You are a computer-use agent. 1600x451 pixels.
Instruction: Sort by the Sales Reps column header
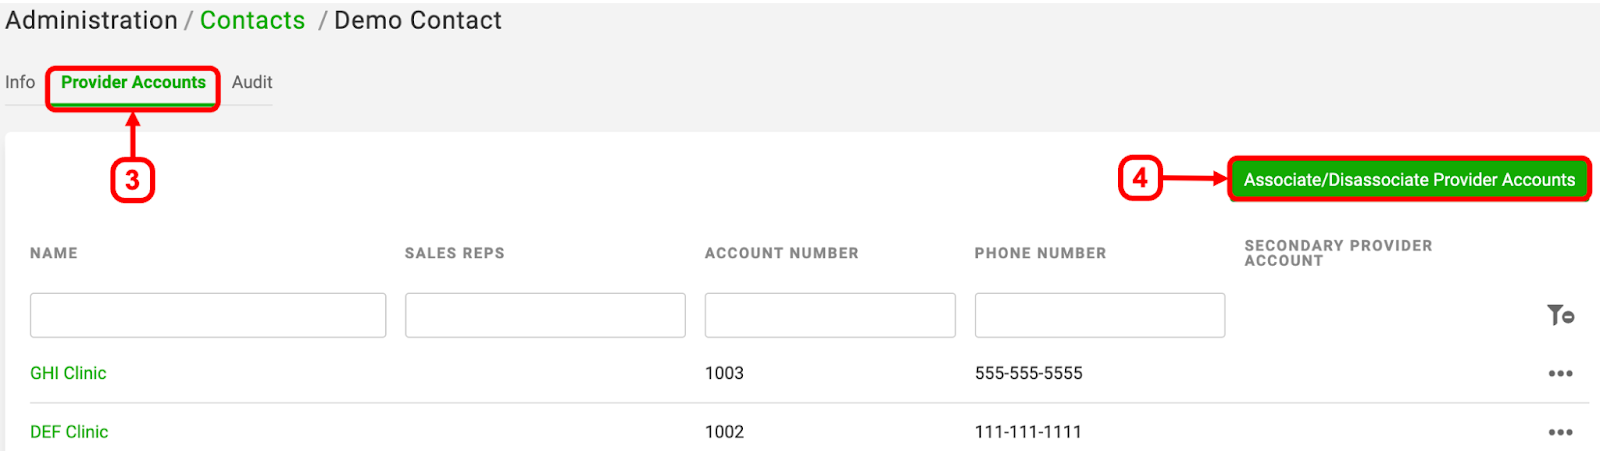[x=454, y=253]
